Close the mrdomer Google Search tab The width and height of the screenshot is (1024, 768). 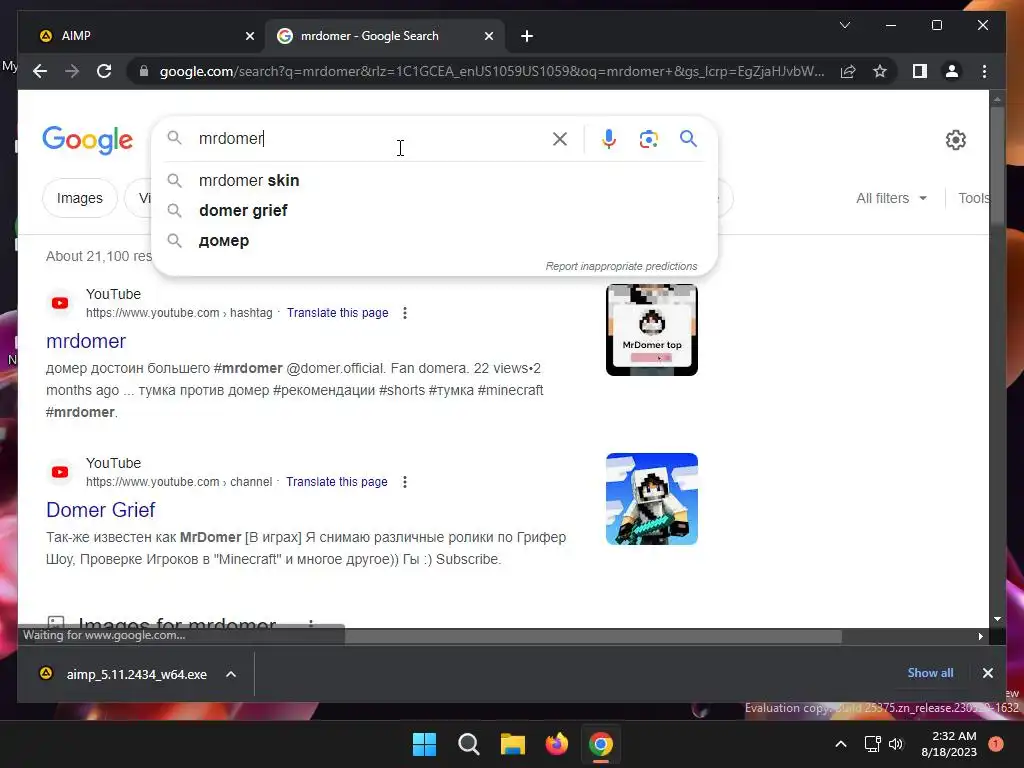click(488, 36)
